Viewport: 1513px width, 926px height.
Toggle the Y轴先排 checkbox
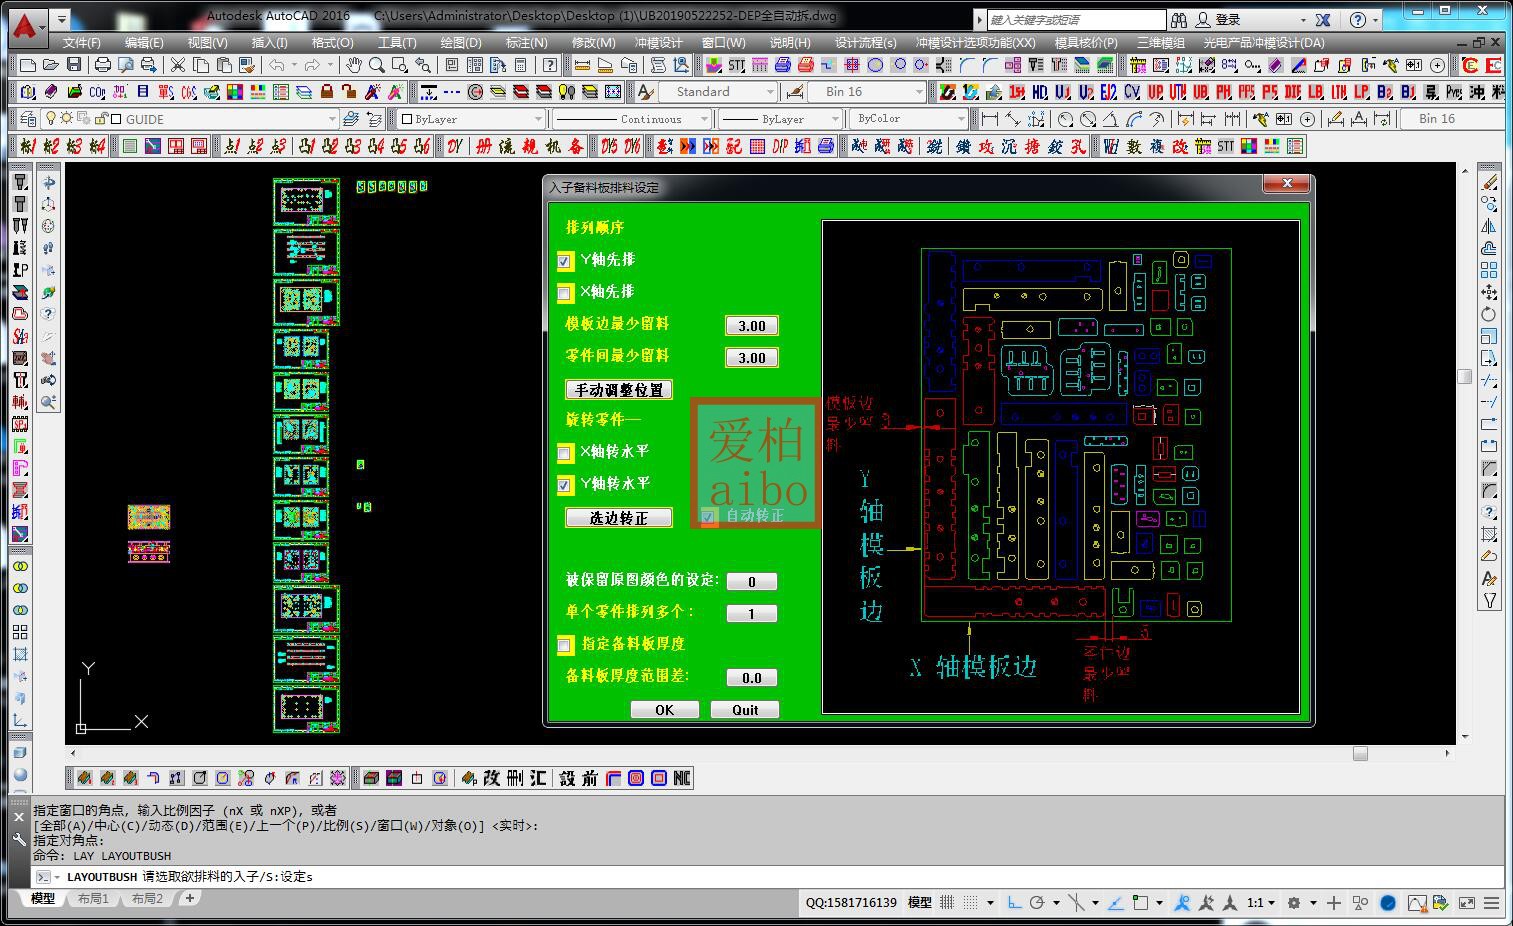pyautogui.click(x=564, y=261)
